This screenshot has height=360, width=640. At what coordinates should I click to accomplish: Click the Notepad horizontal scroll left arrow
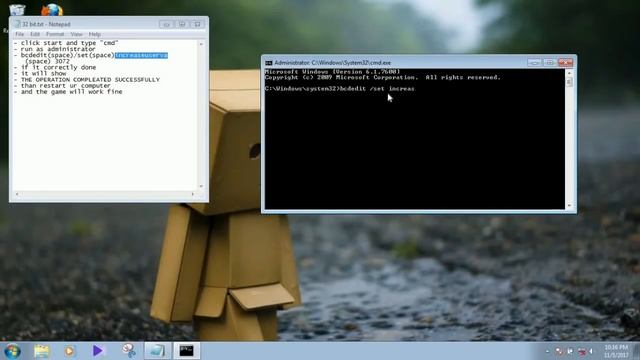(17, 194)
